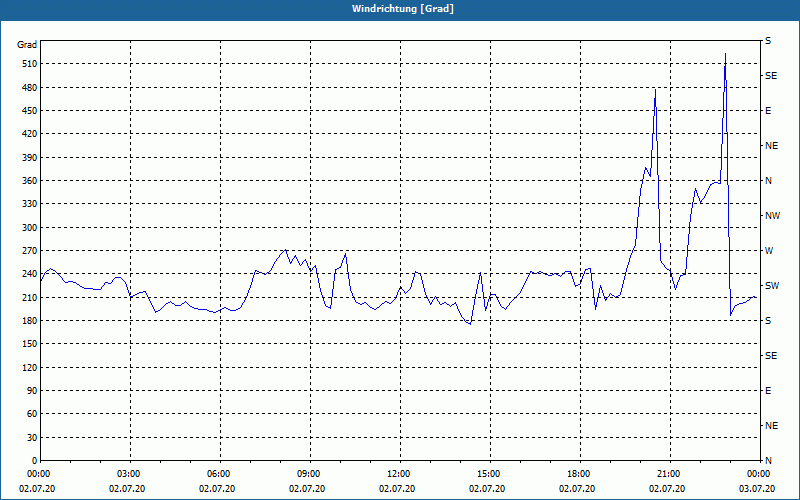Click the SW compass label

click(x=772, y=286)
